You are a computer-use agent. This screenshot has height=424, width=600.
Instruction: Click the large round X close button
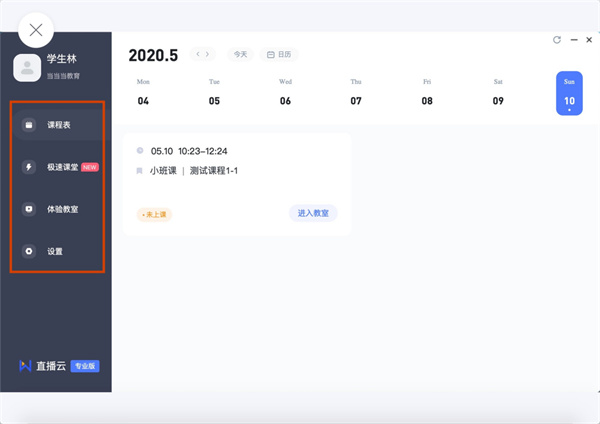tap(36, 30)
